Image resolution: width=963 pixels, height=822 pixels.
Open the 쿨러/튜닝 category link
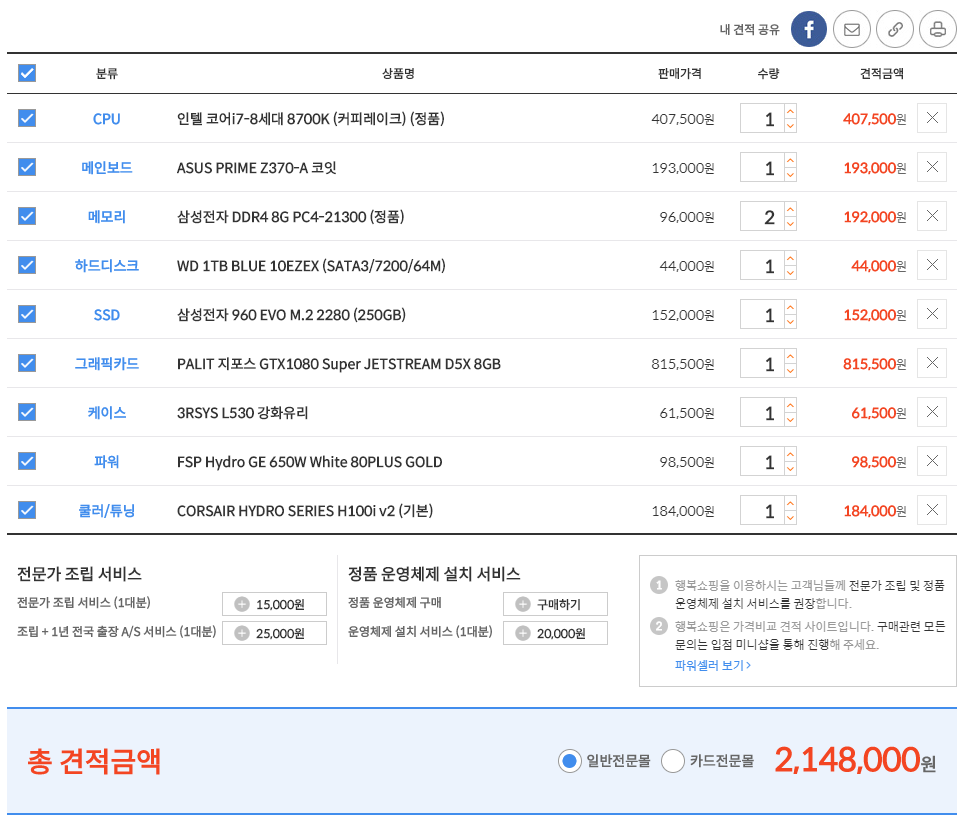[x=106, y=511]
